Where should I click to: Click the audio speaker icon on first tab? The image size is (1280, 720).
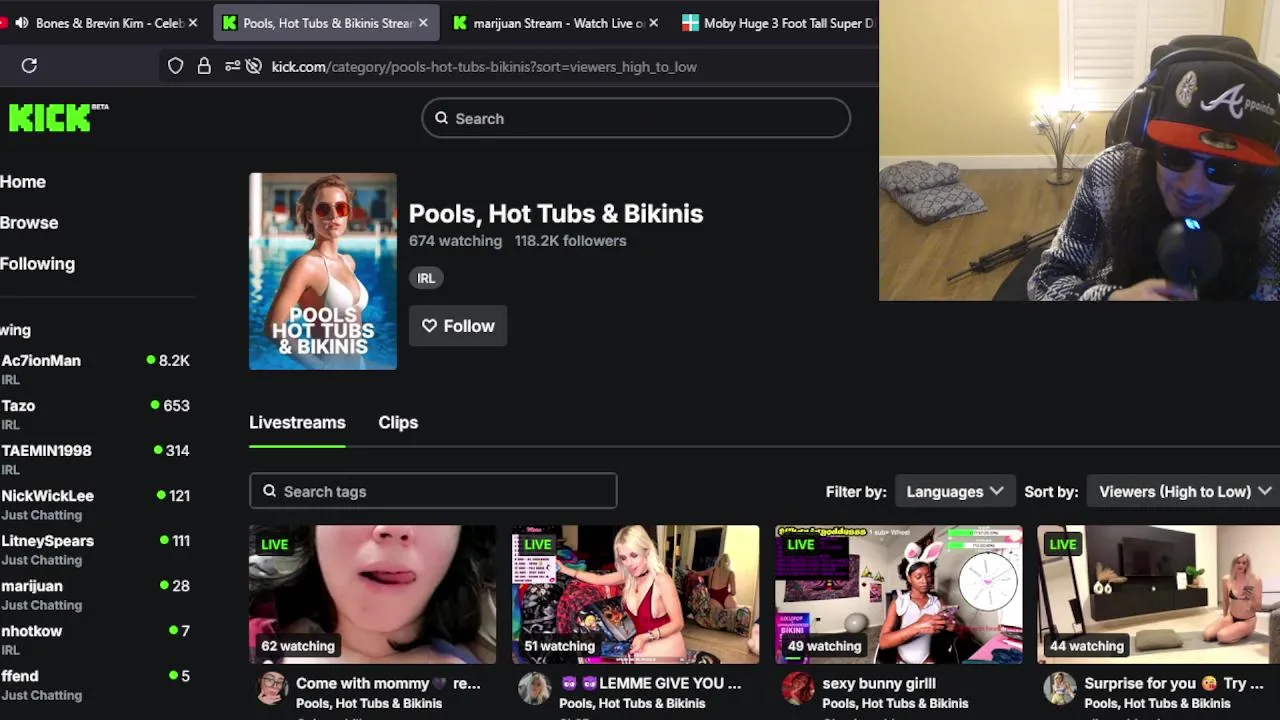(x=21, y=23)
